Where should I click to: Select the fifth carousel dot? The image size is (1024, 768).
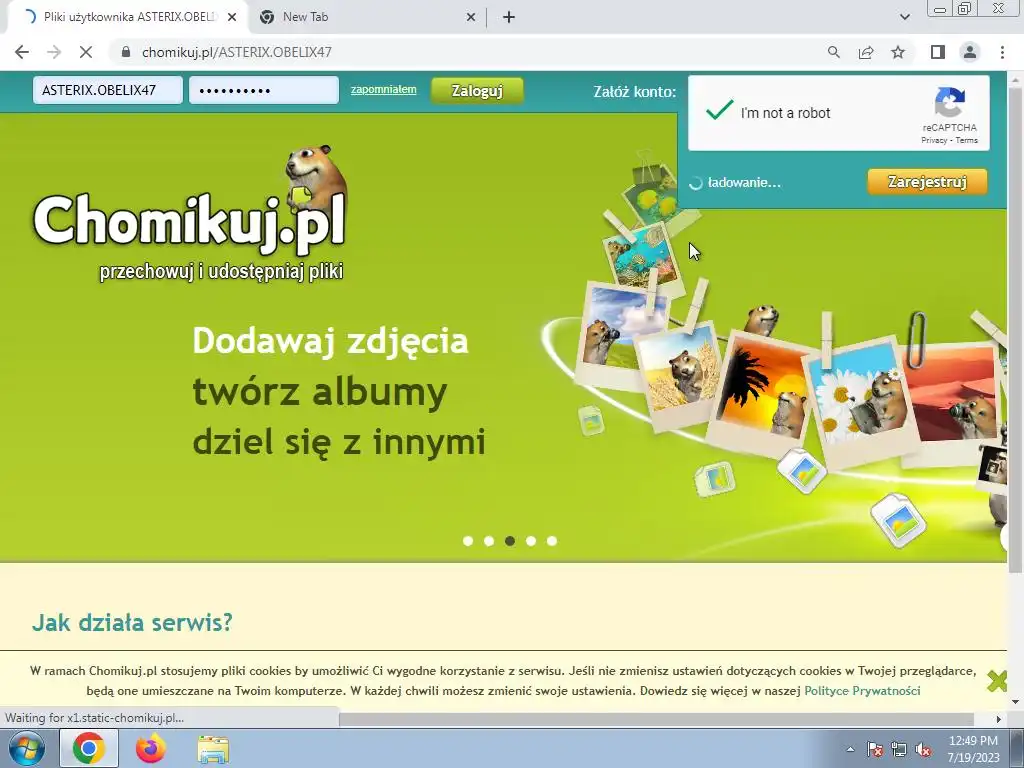pos(552,541)
